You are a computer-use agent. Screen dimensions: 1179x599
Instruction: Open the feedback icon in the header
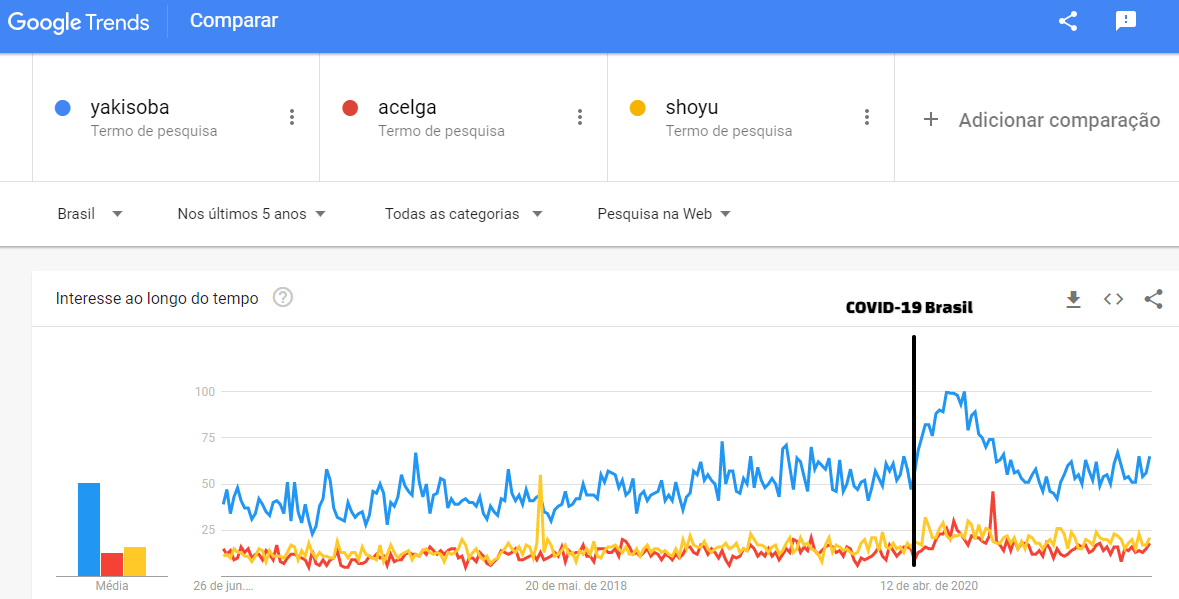[x=1126, y=21]
